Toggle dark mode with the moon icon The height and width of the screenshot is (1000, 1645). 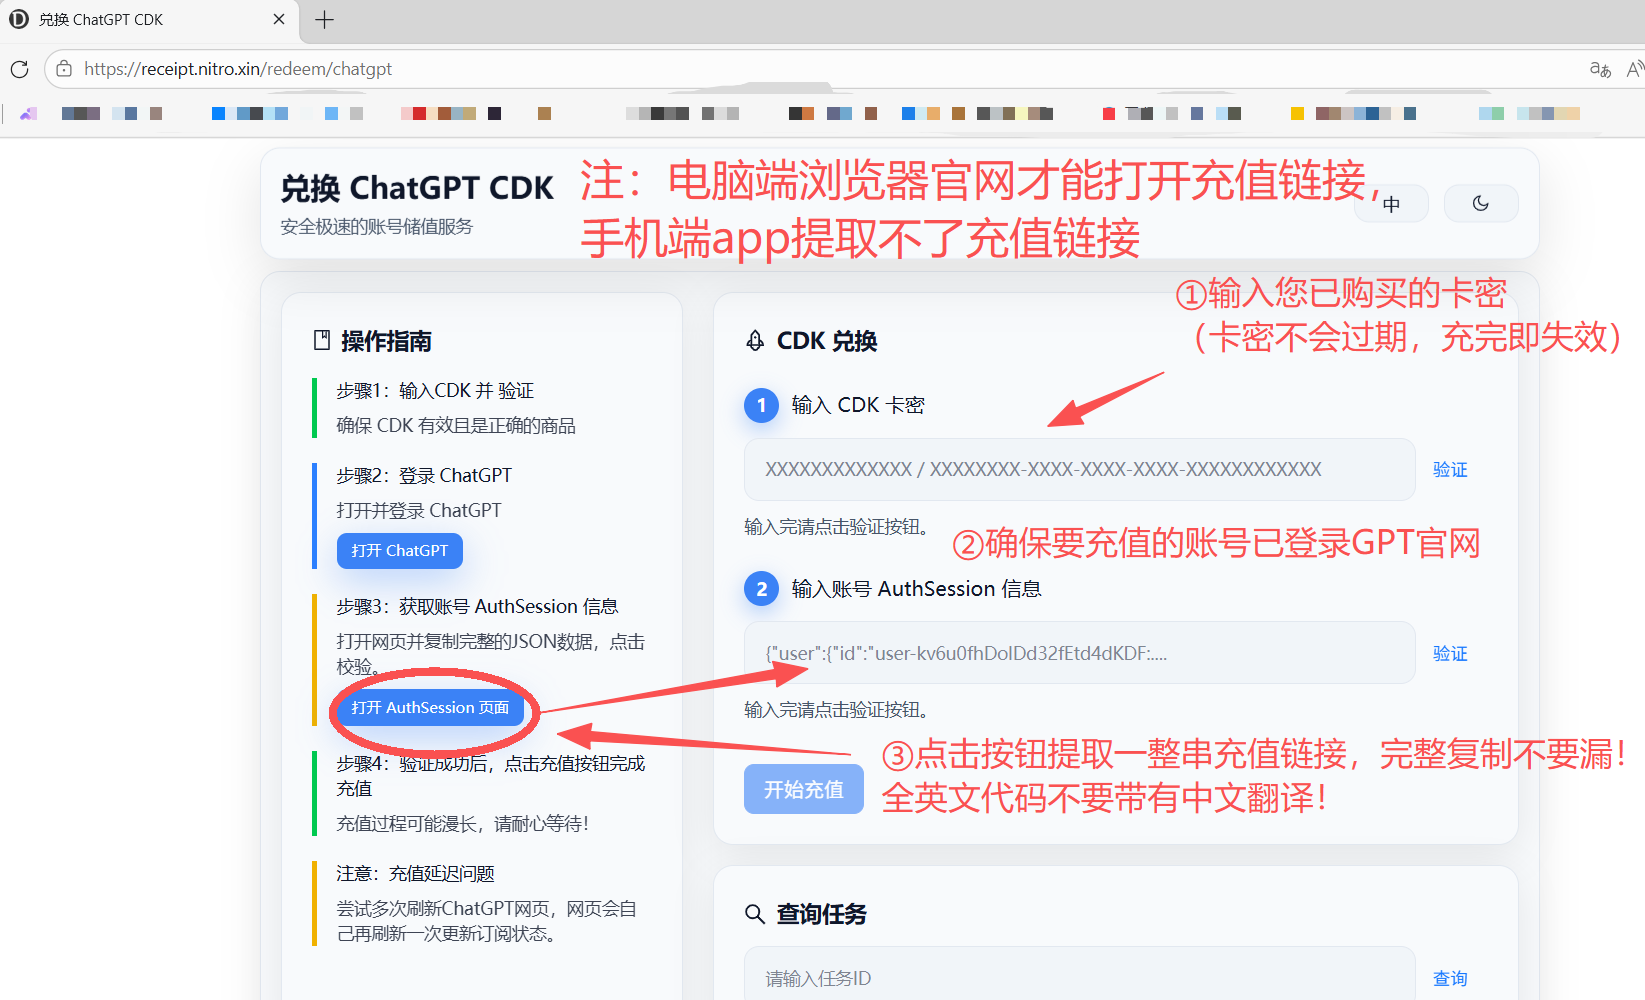[1480, 204]
